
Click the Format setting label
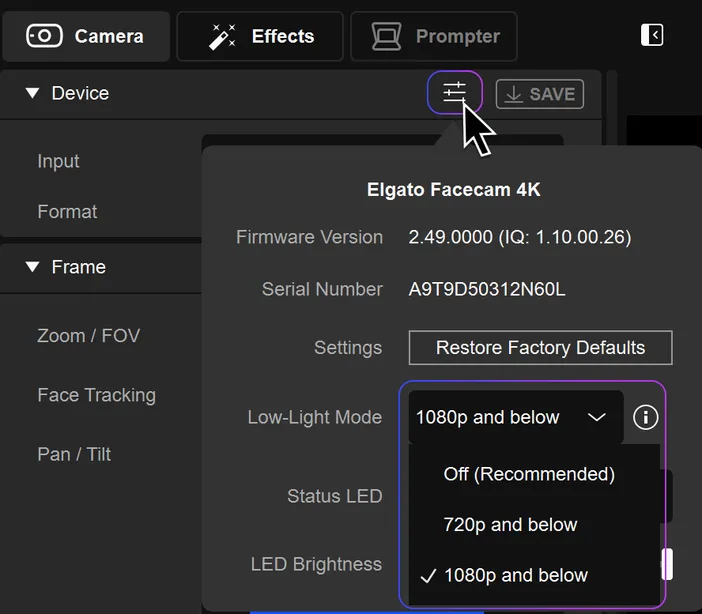coord(67,211)
